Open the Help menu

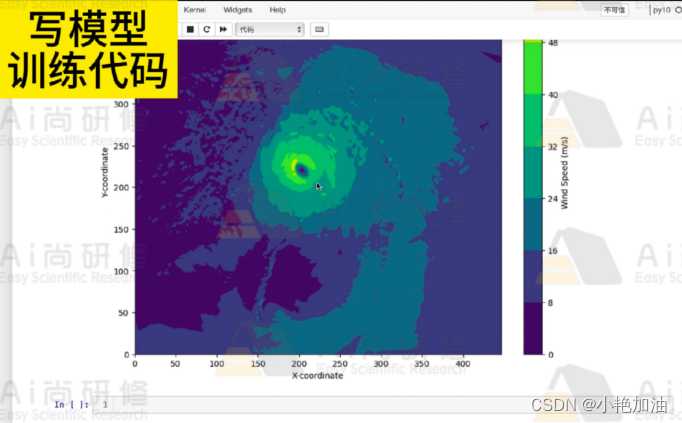[x=277, y=9]
